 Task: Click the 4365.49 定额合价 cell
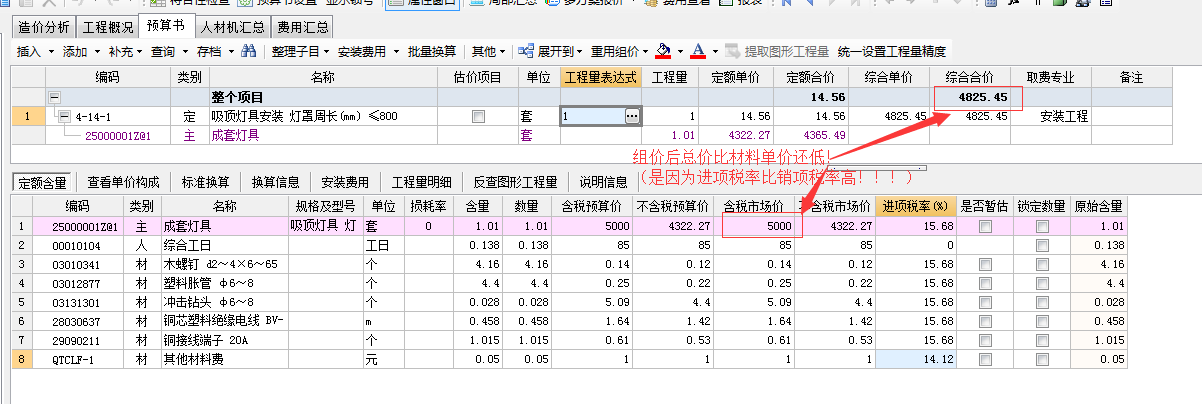coord(810,135)
